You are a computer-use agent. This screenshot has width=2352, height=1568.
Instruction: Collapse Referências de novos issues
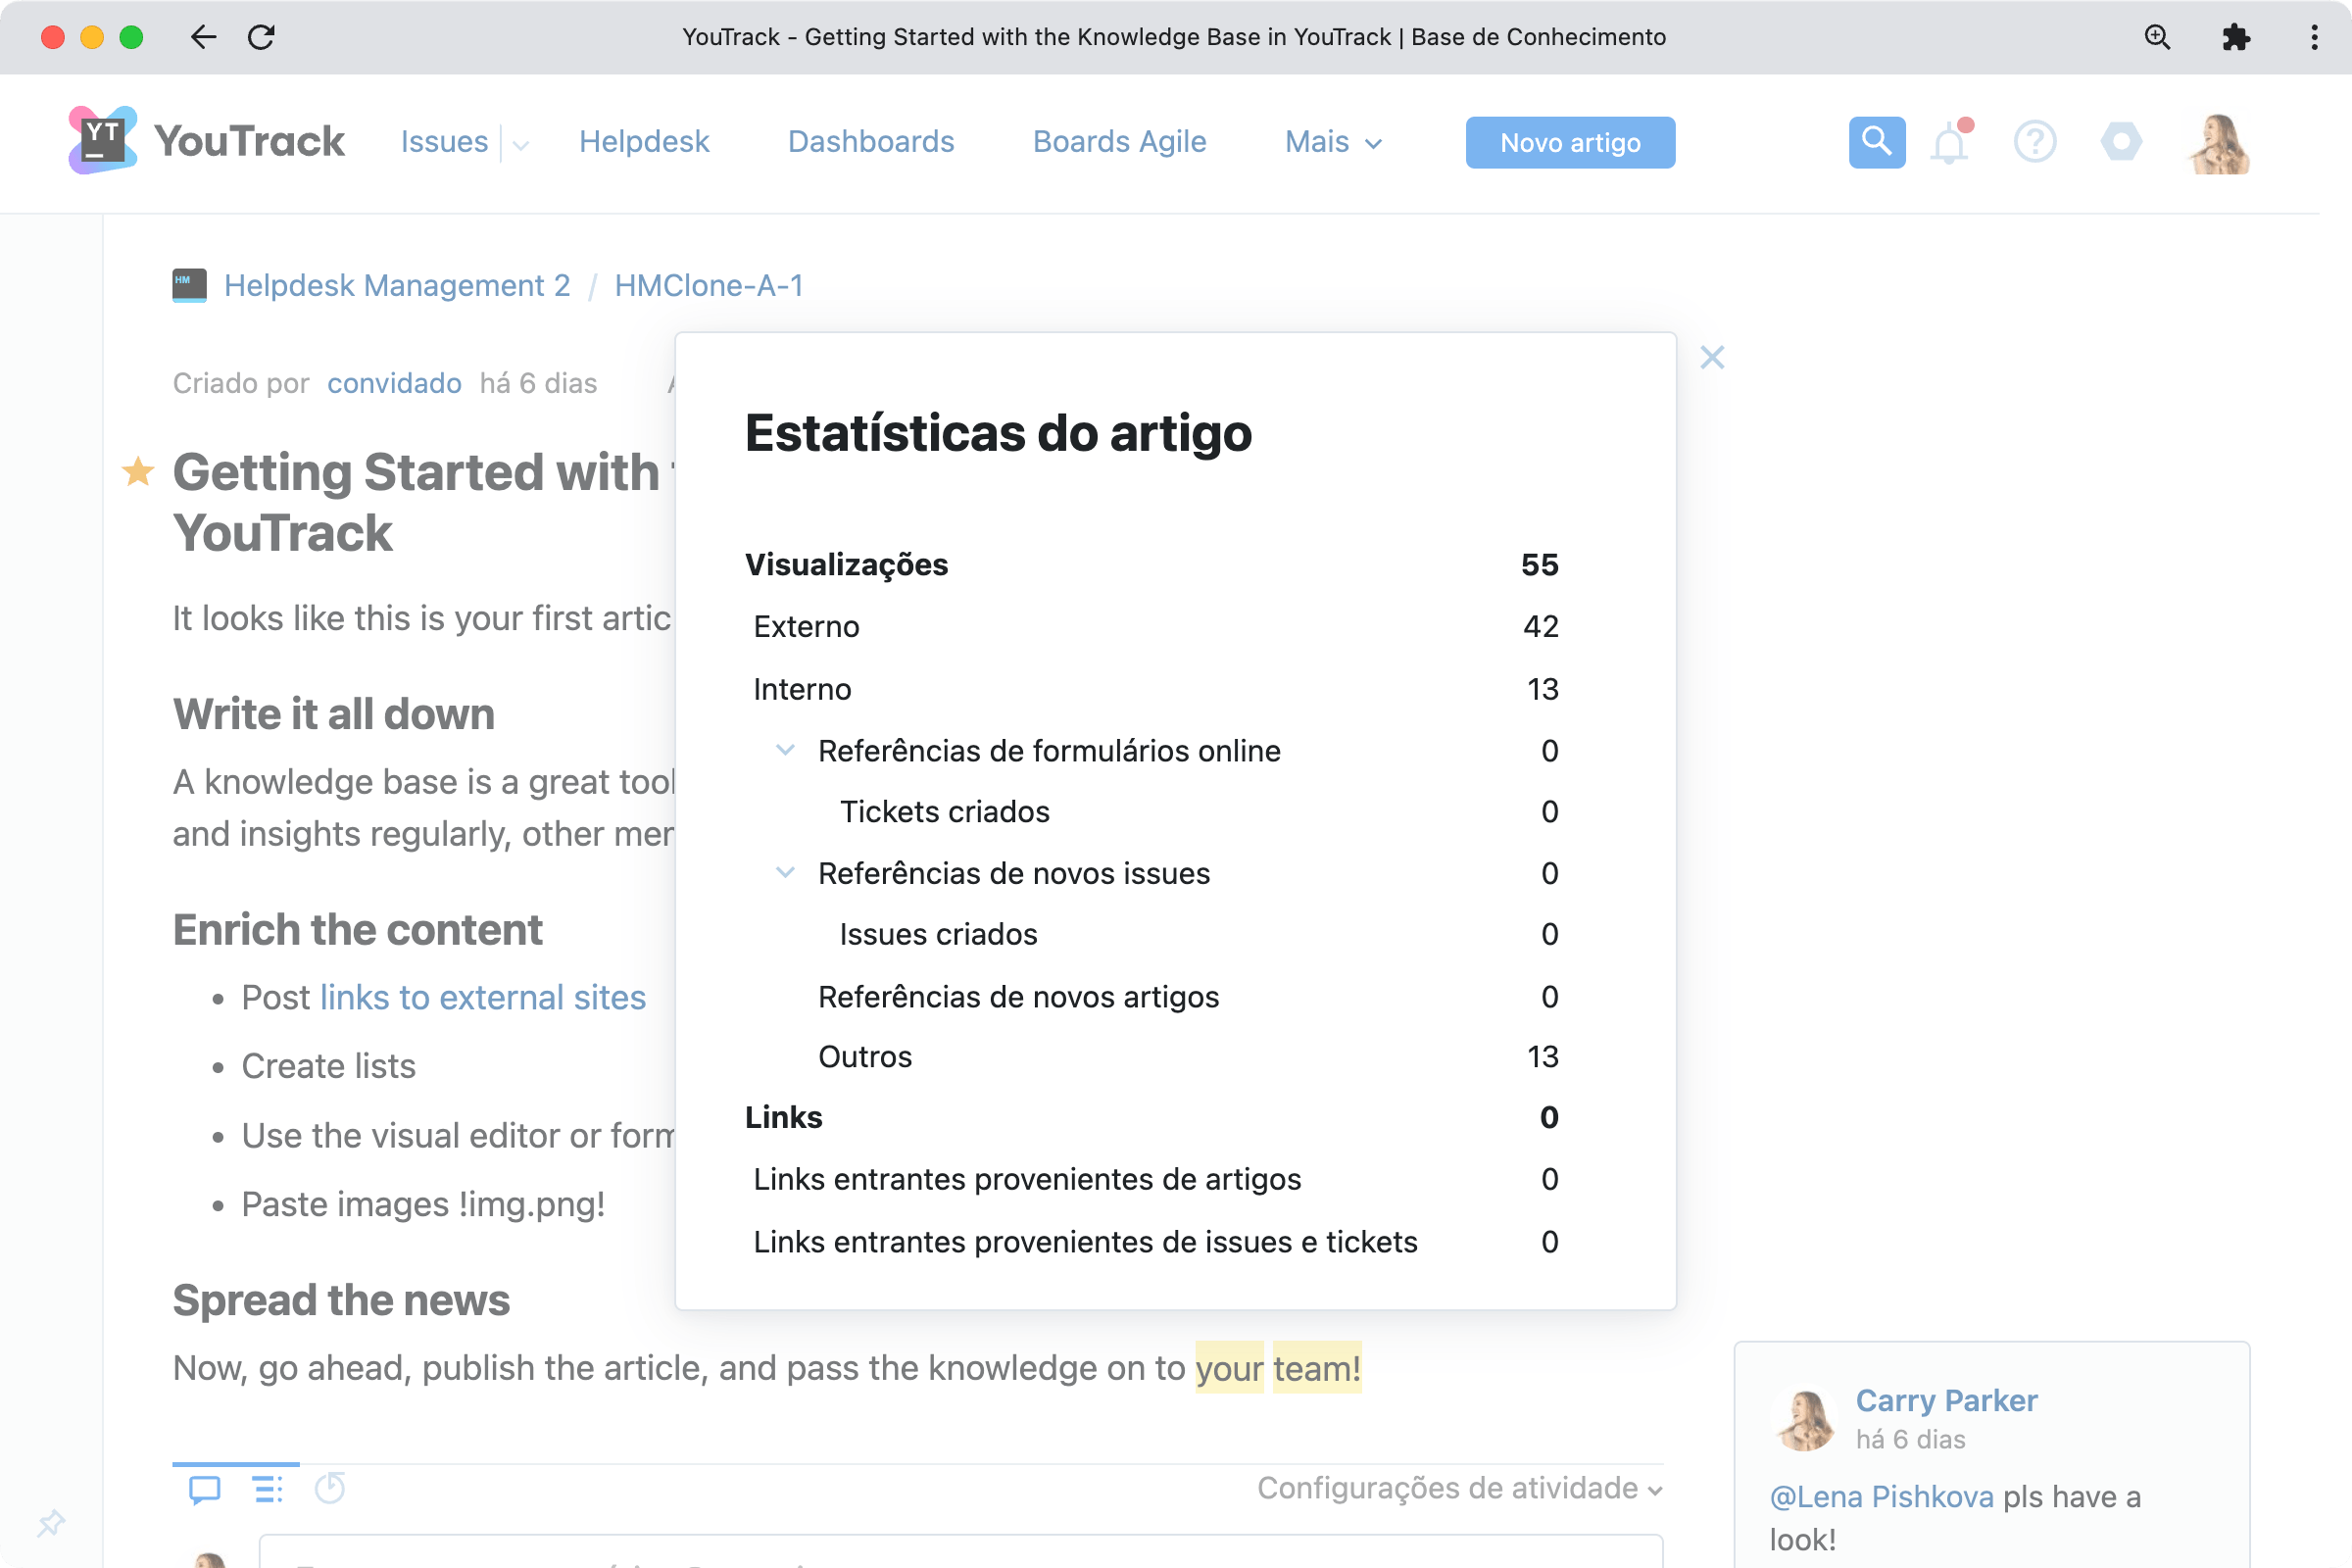(786, 872)
